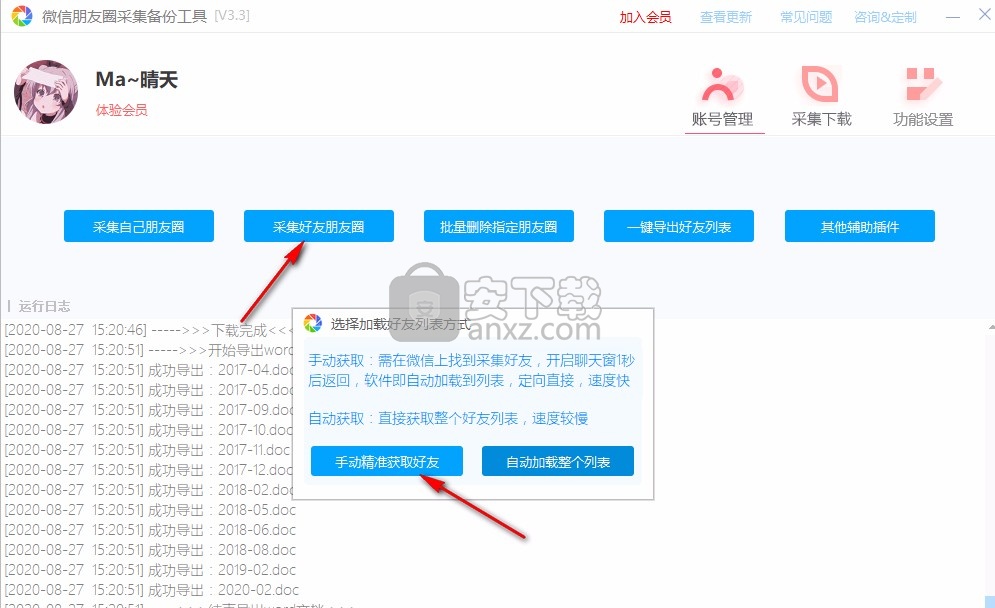Choose 自动加载整个列表 in the dialog

pos(558,461)
